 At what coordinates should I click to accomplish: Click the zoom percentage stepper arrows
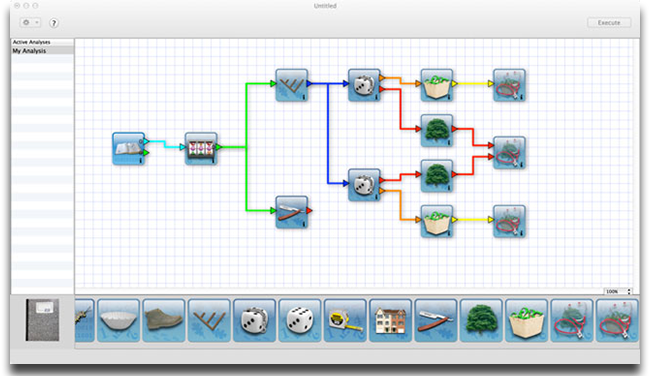click(629, 291)
